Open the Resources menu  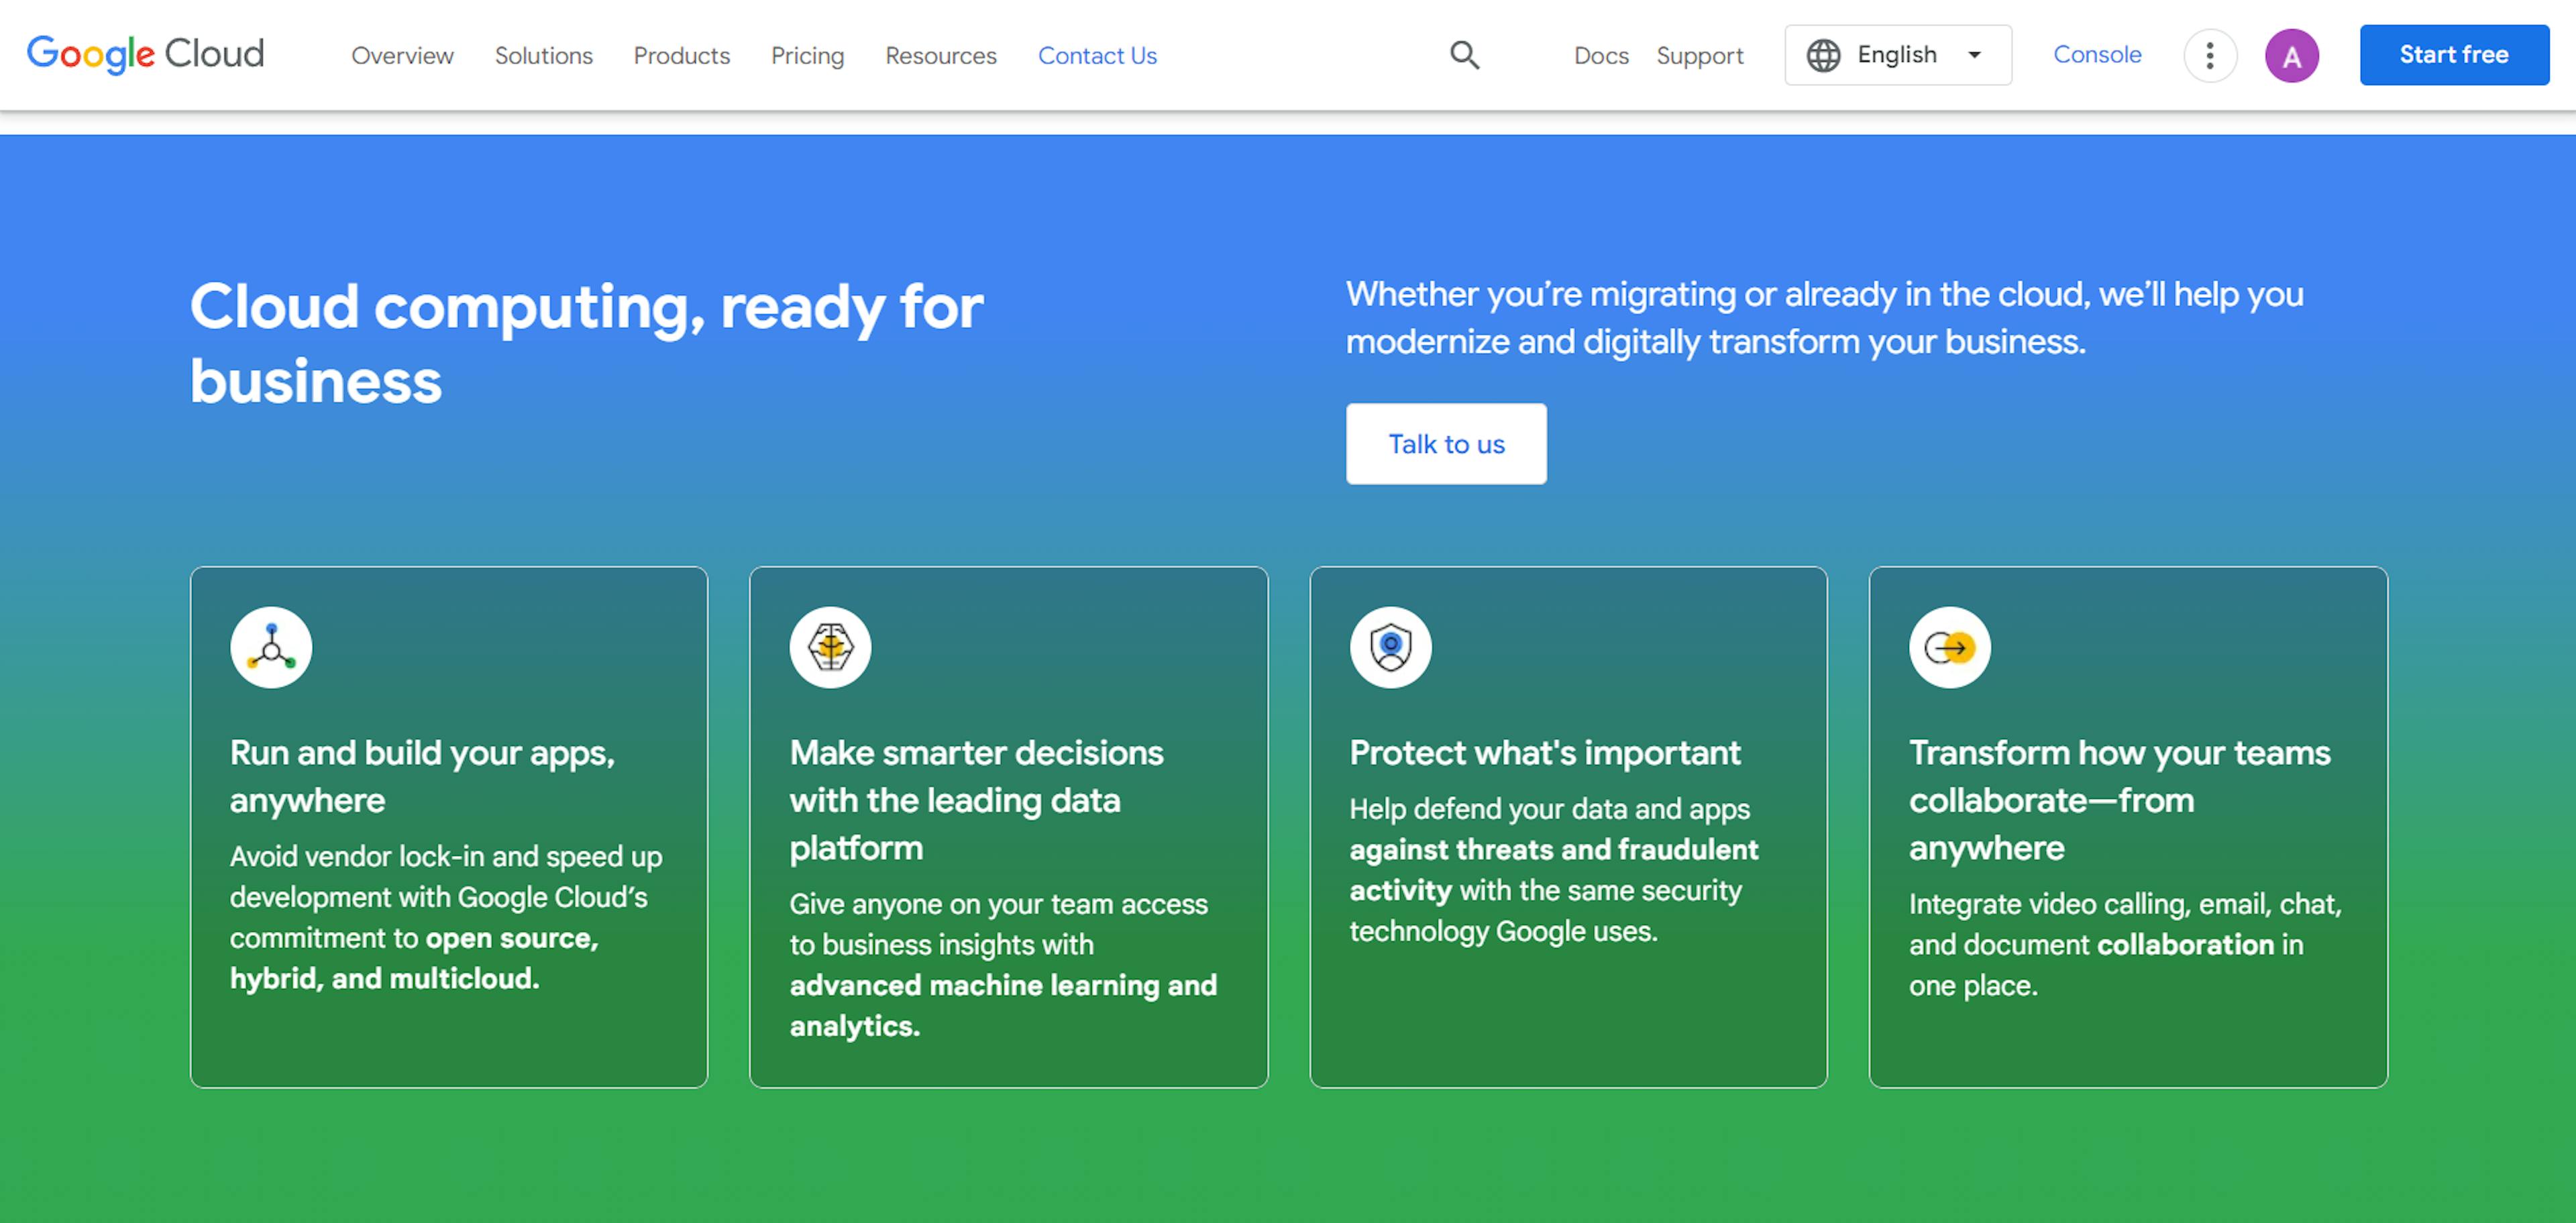click(x=941, y=56)
